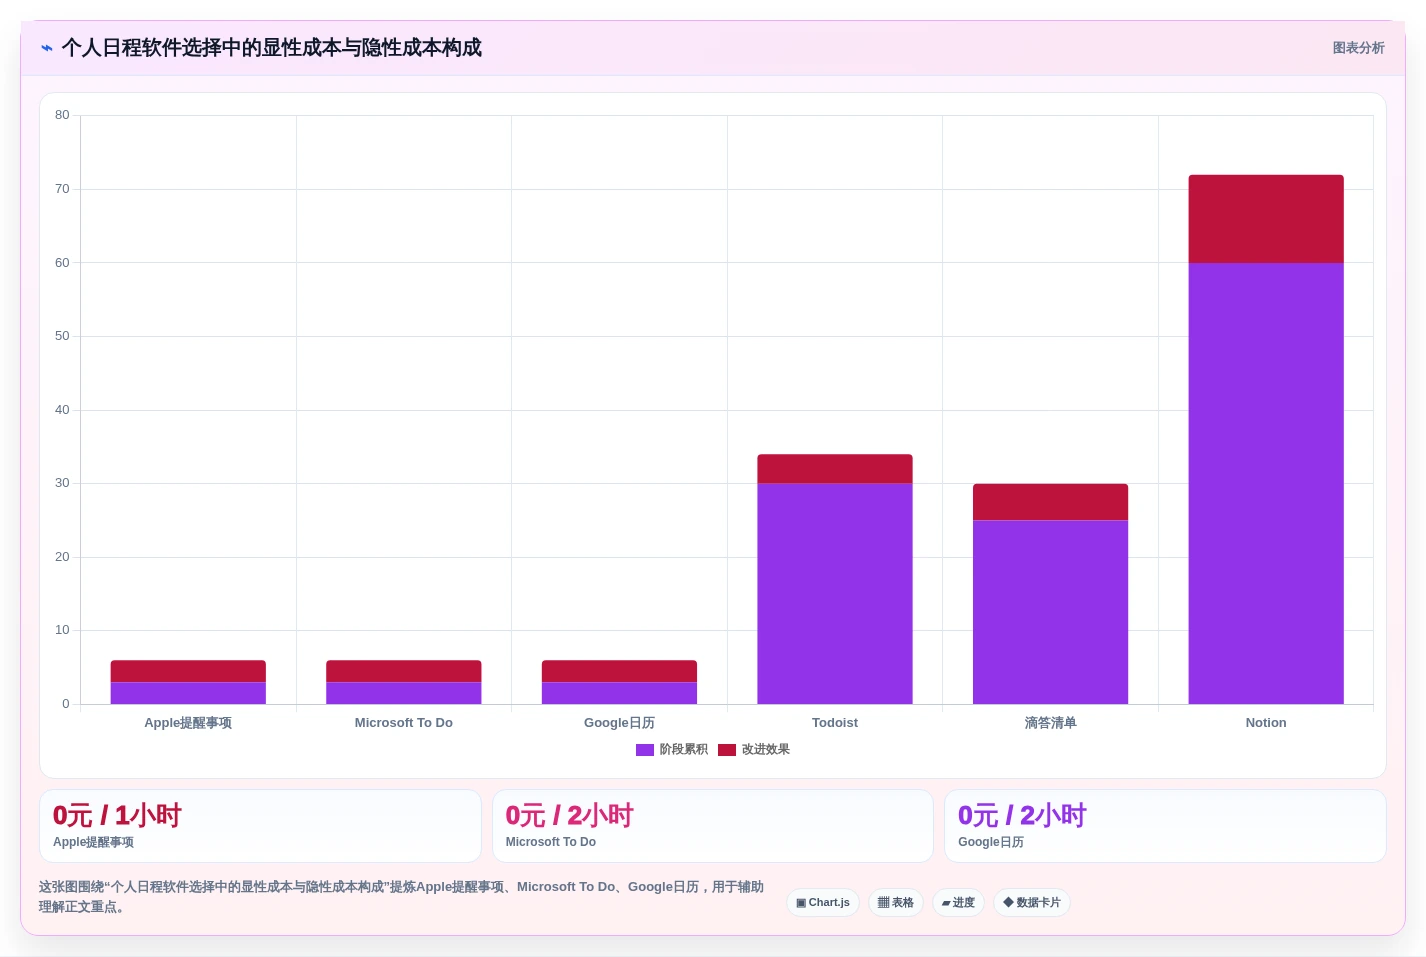Click the chart title 个人日程软件选择中的显性成本与隐性成本构成
Image resolution: width=1426 pixels, height=957 pixels.
271,48
